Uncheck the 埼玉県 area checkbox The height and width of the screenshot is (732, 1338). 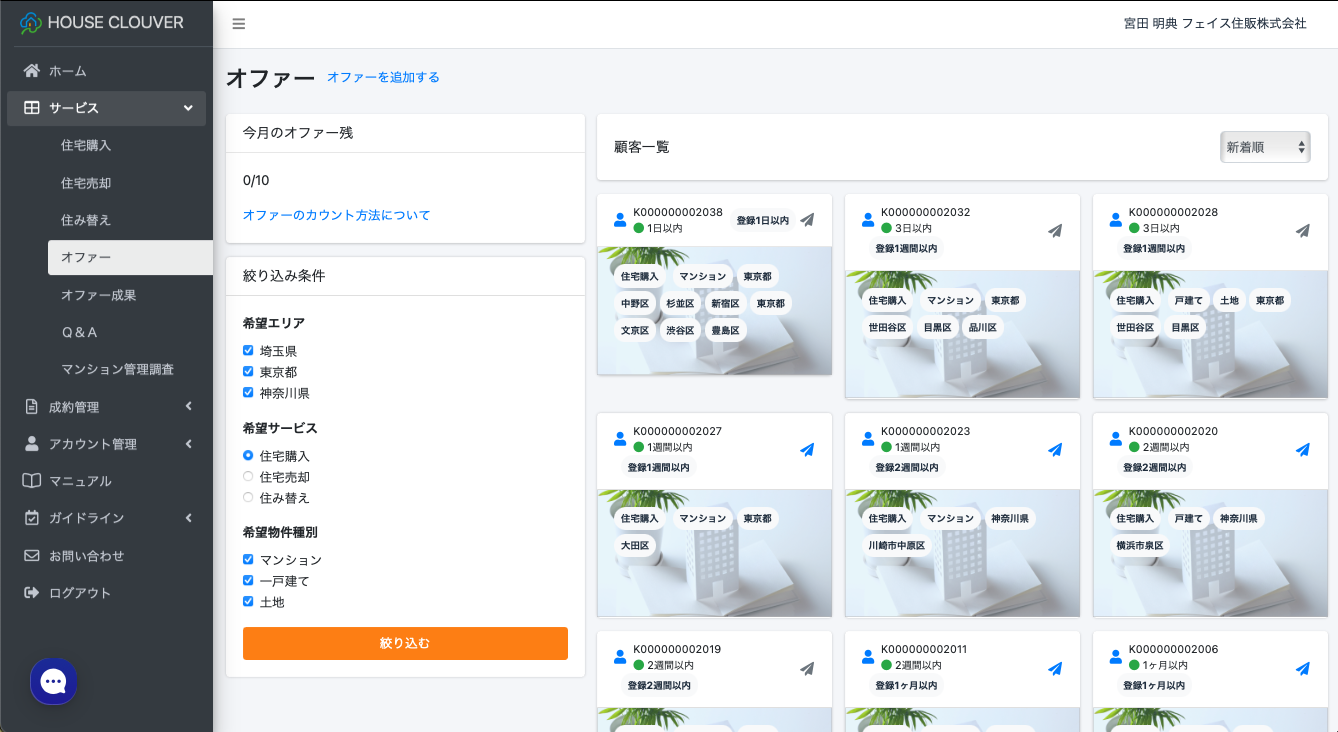click(x=248, y=351)
